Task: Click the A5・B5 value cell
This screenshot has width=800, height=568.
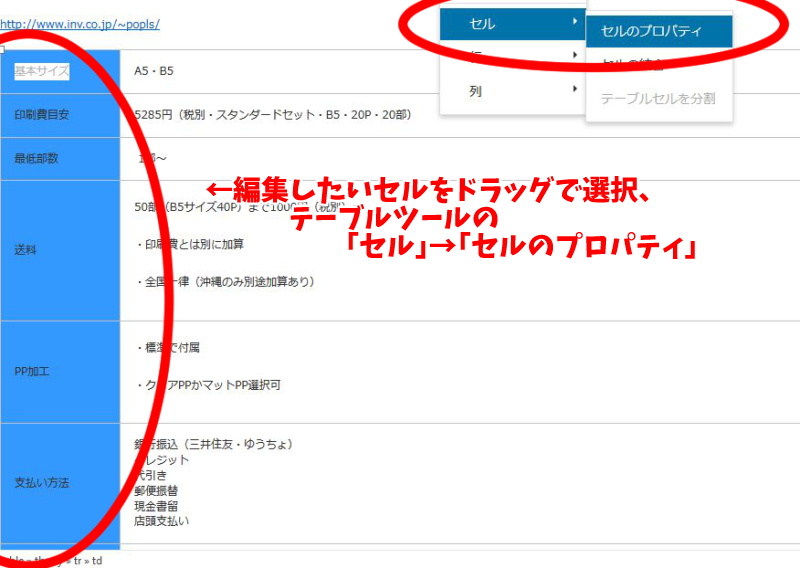Action: [x=154, y=72]
